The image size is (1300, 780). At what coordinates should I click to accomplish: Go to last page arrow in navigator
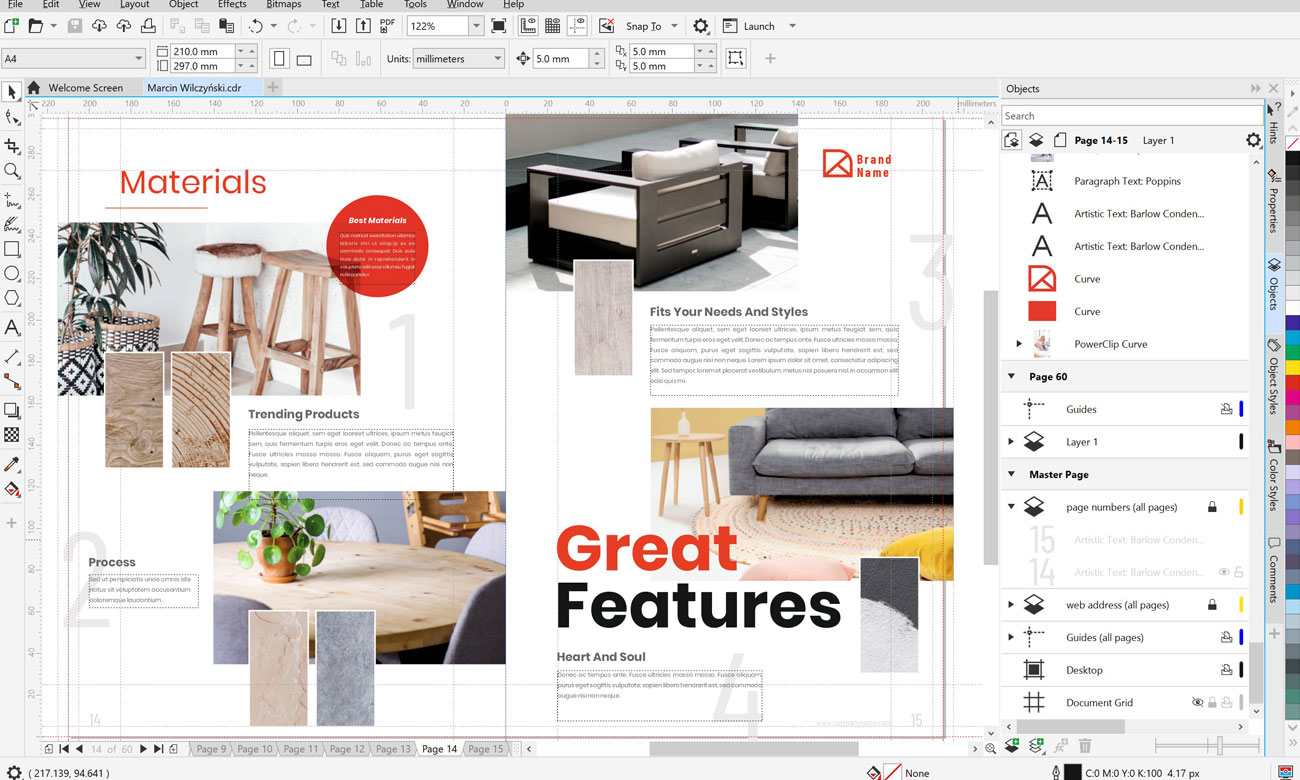158,749
